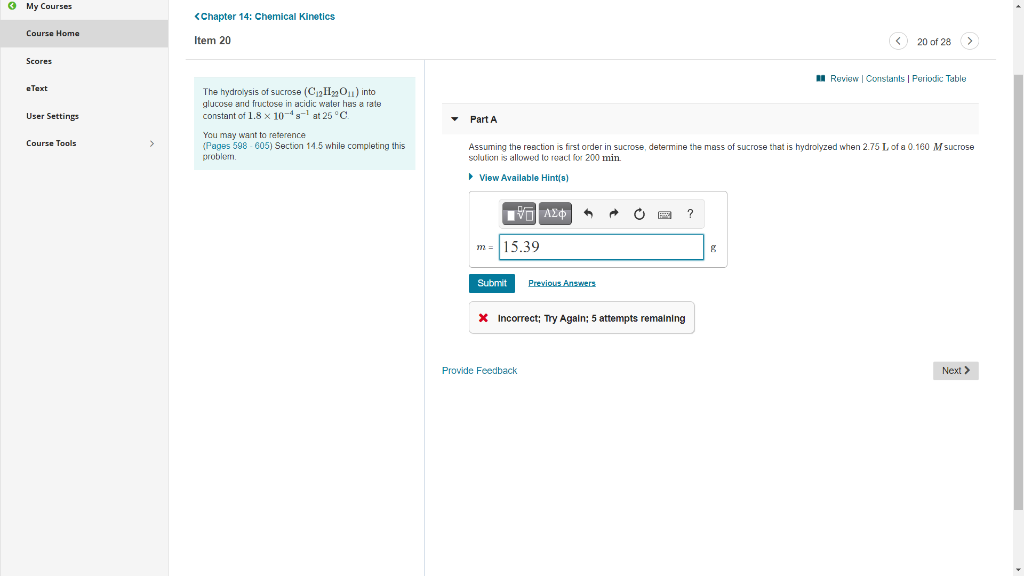This screenshot has height=576, width=1024.
Task: Reset the answer field
Action: pos(639,213)
